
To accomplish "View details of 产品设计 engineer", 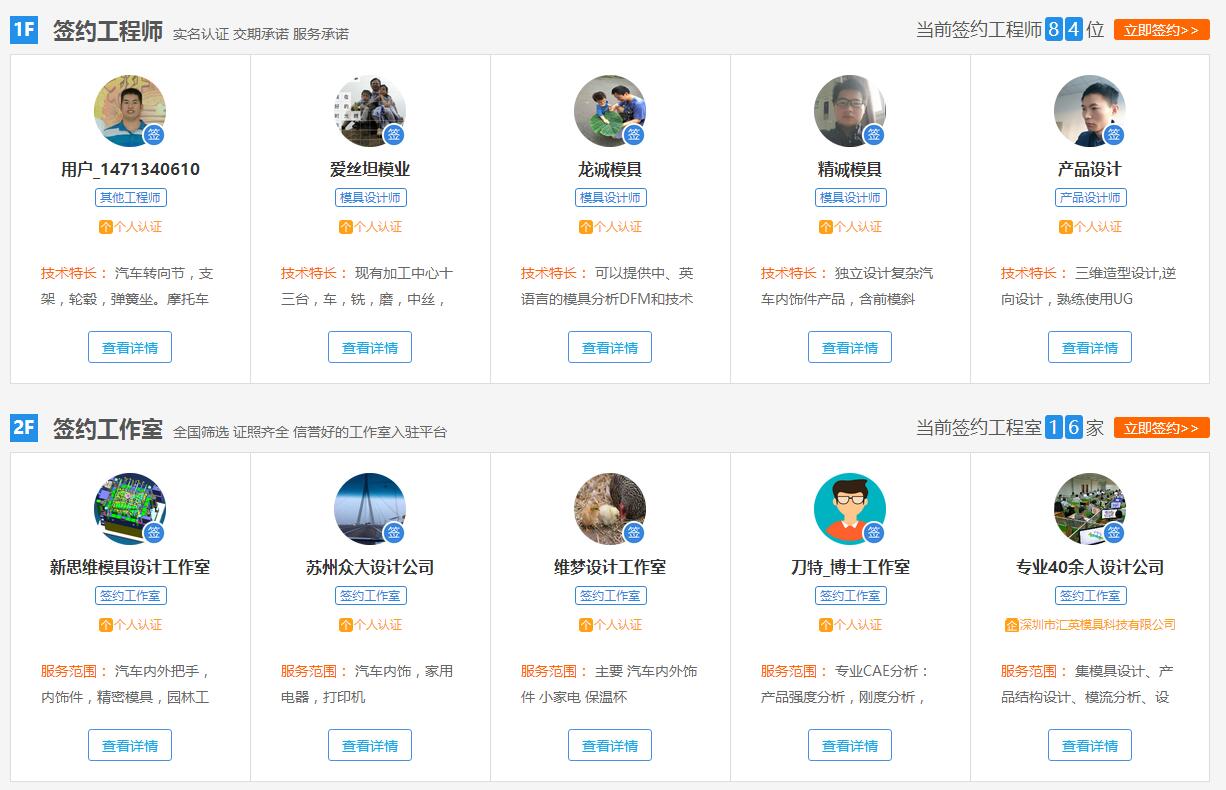I will 1090,347.
